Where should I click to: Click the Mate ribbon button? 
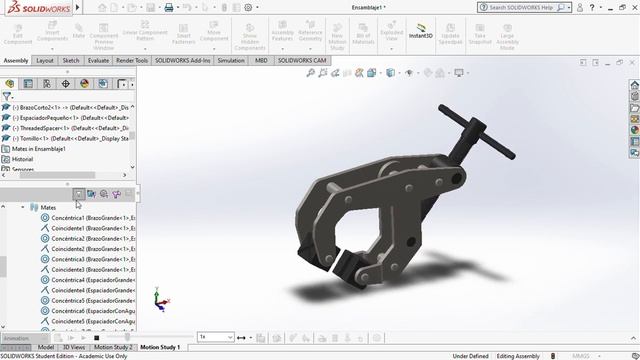pyautogui.click(x=79, y=32)
